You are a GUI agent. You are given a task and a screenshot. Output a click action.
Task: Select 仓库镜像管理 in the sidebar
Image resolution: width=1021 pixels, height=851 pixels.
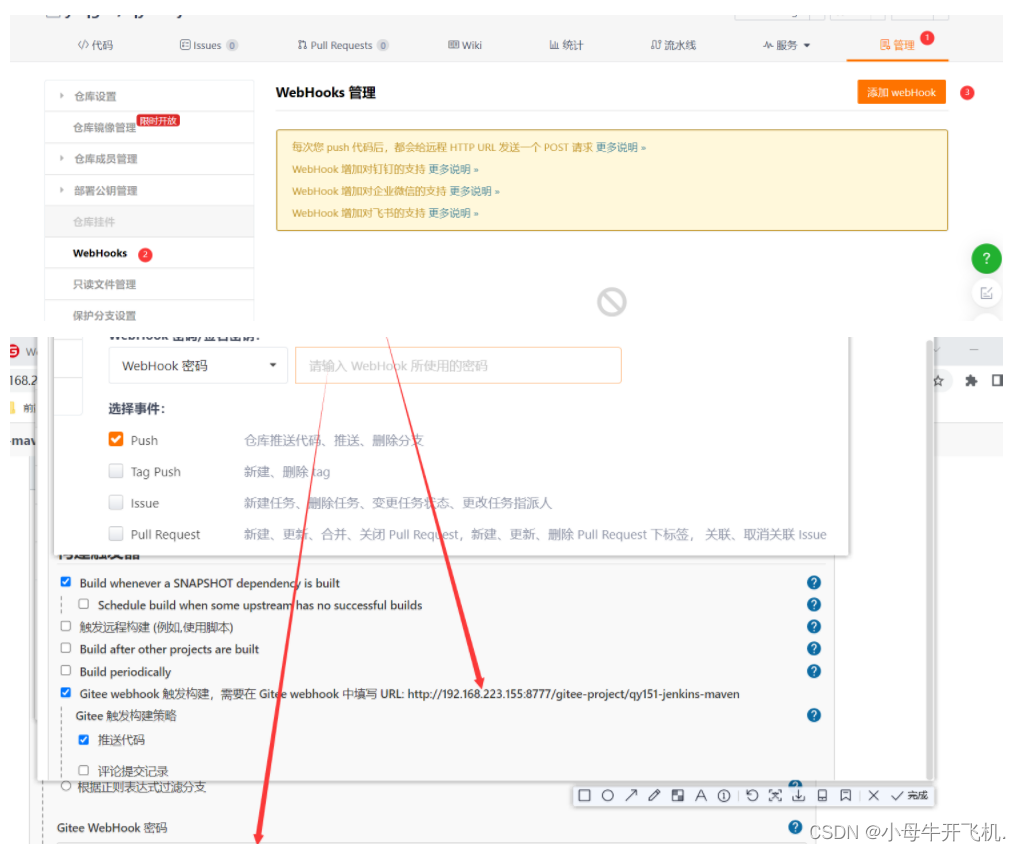point(104,128)
